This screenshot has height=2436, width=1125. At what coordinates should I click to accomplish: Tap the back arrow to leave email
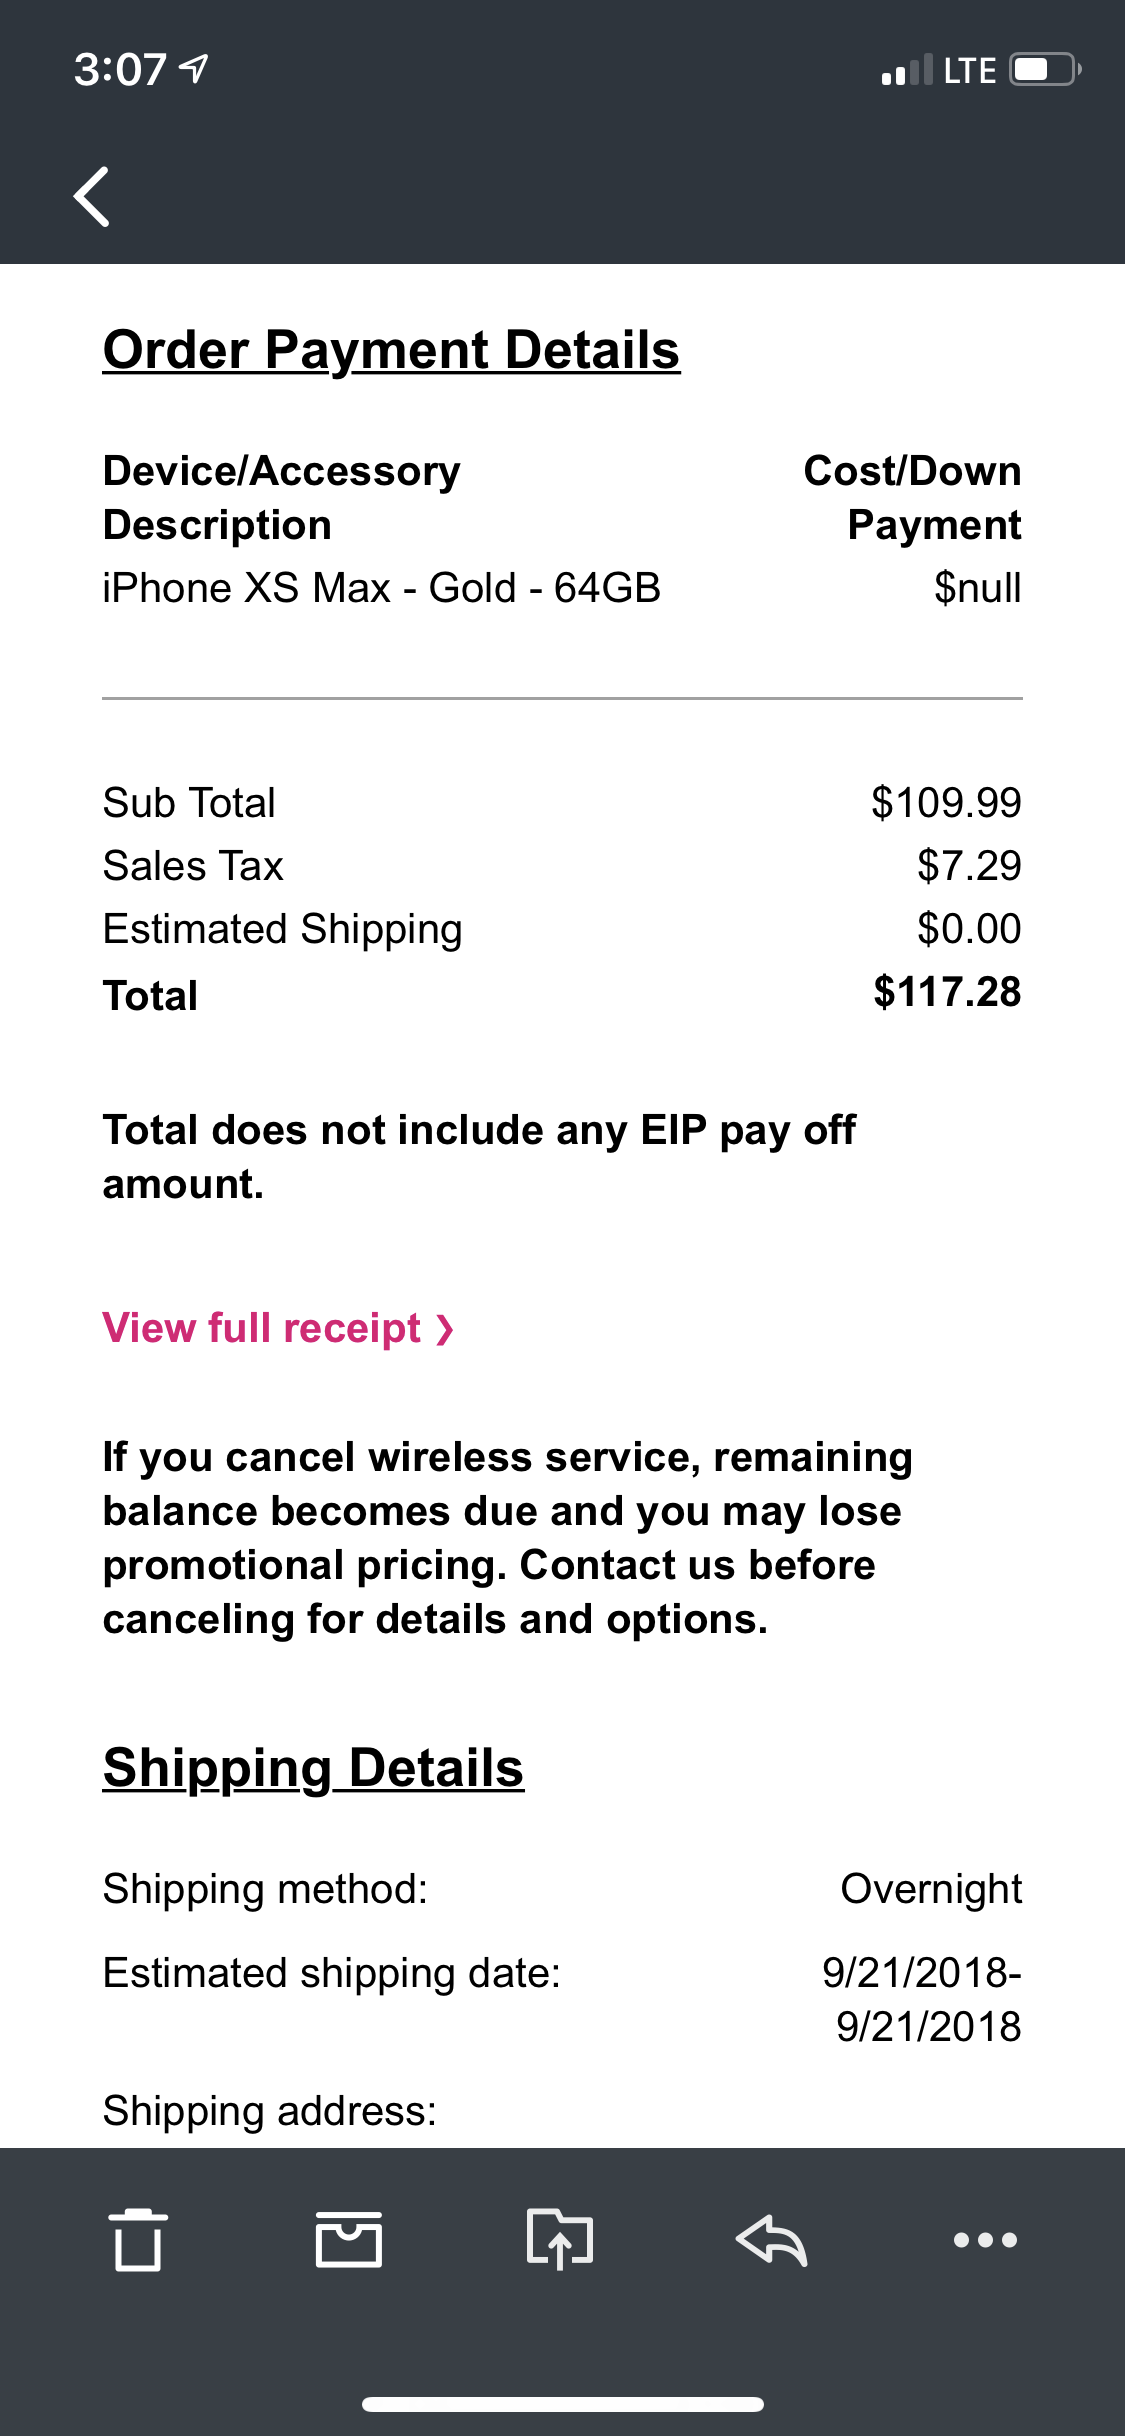coord(92,197)
